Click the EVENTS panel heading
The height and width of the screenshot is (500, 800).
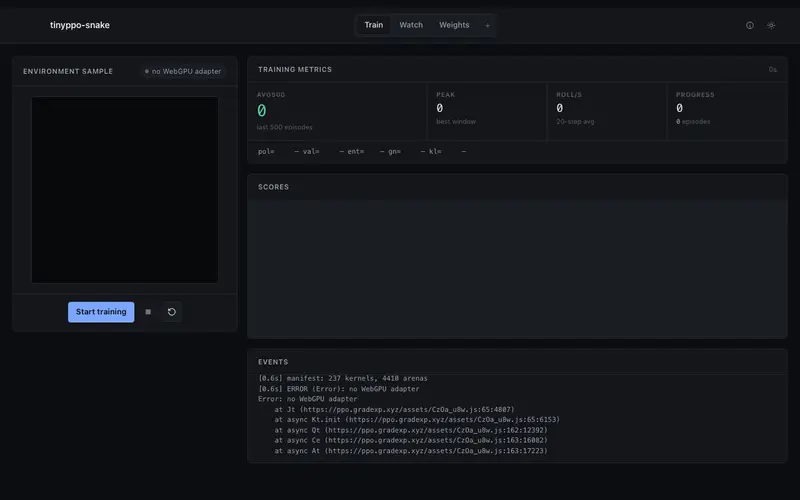[x=273, y=362]
